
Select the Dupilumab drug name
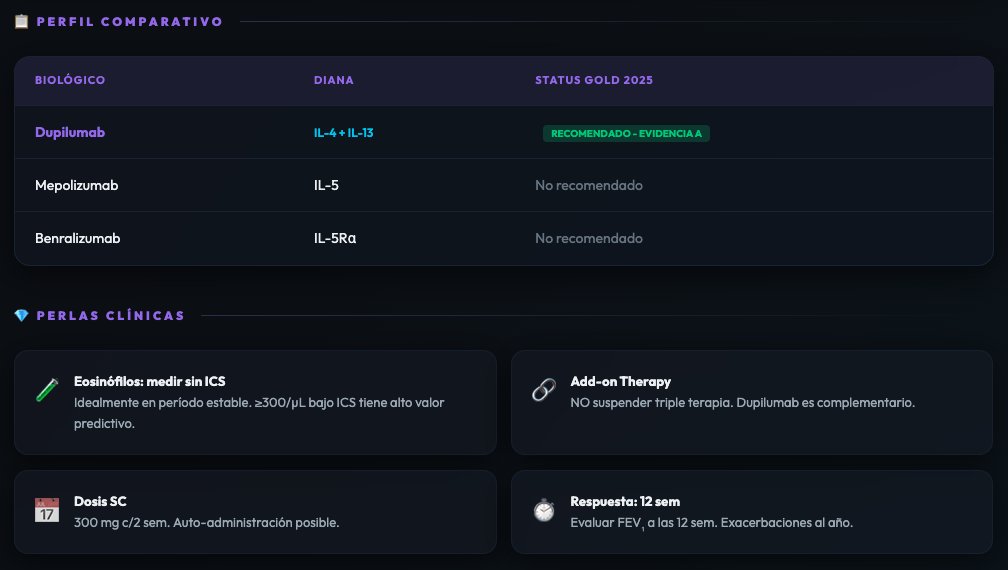pos(70,132)
